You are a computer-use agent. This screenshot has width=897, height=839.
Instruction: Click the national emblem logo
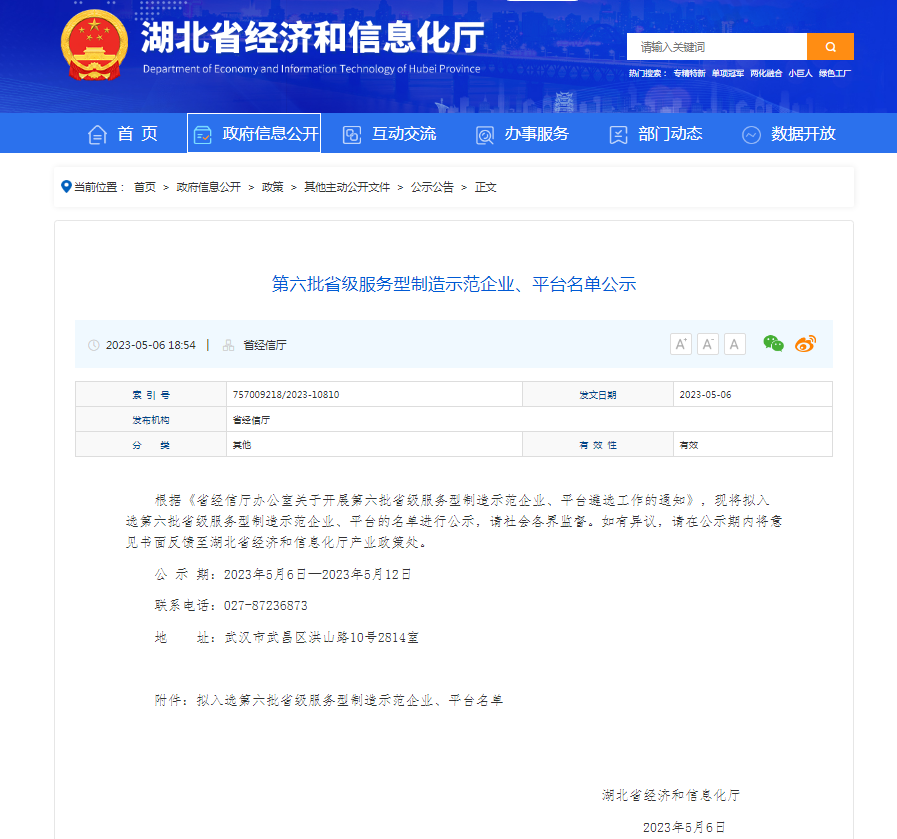click(x=94, y=45)
